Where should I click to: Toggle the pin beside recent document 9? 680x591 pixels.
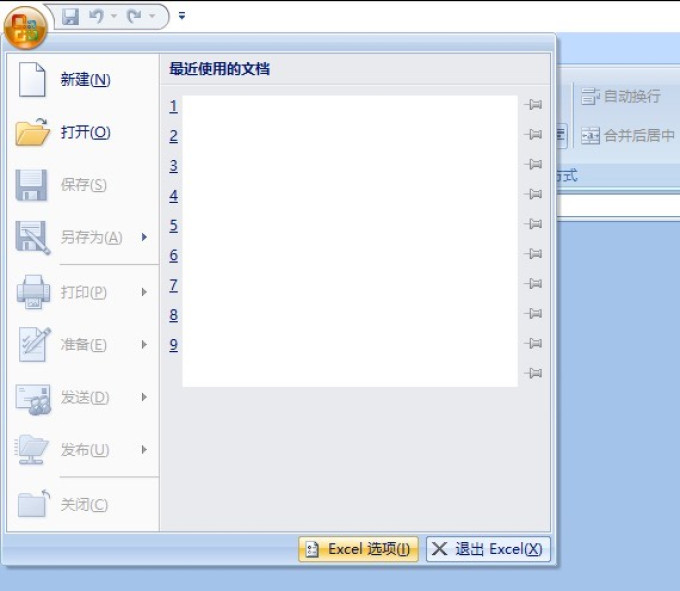(x=533, y=343)
